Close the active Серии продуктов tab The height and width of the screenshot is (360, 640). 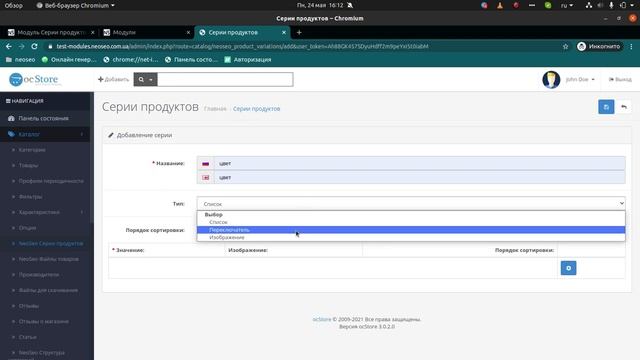point(284,32)
